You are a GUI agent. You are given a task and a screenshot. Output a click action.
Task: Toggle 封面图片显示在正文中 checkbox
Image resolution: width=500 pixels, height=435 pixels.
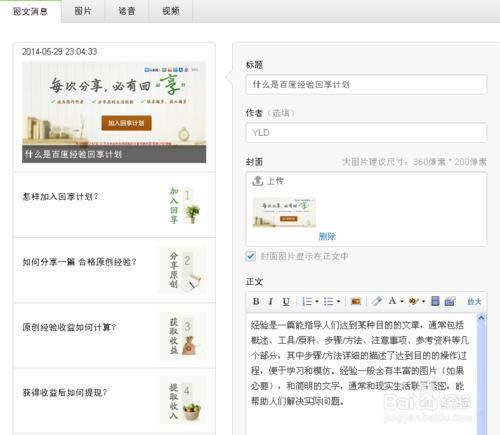[250, 256]
